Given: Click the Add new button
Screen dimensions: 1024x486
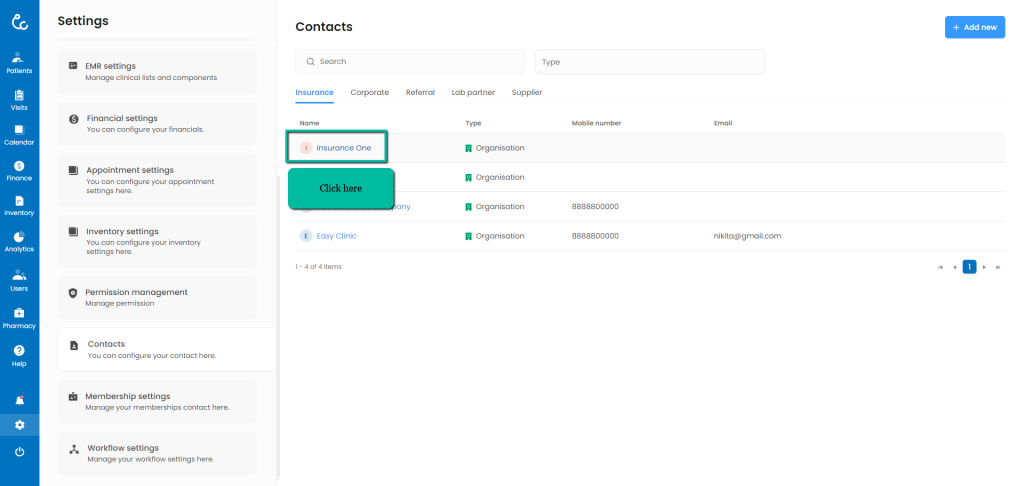Looking at the screenshot, I should pyautogui.click(x=974, y=27).
